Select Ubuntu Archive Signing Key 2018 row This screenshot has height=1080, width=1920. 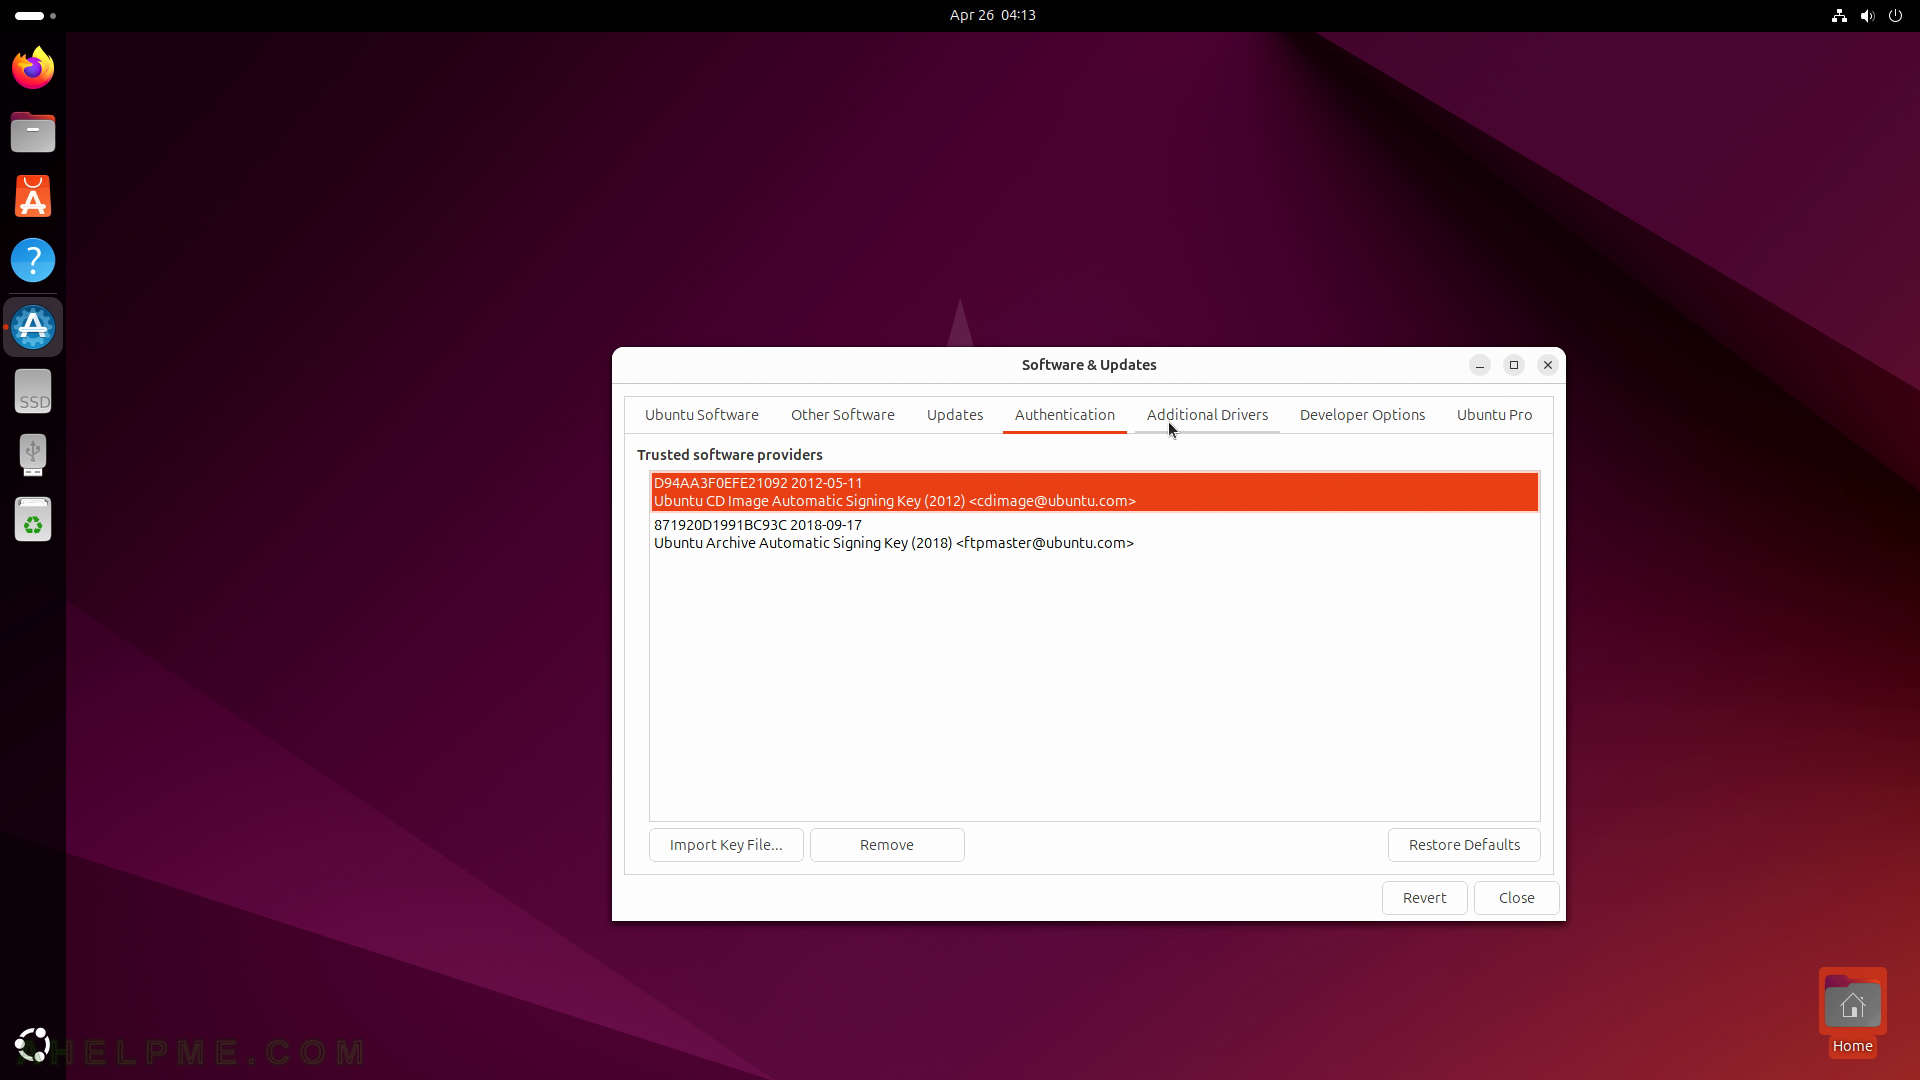point(1094,534)
